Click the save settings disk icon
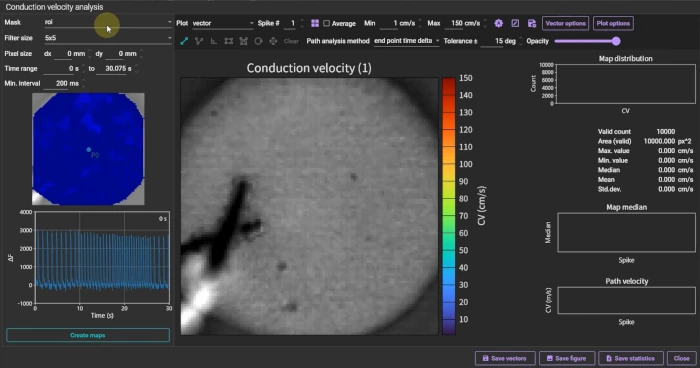The width and height of the screenshot is (700, 368). click(531, 23)
